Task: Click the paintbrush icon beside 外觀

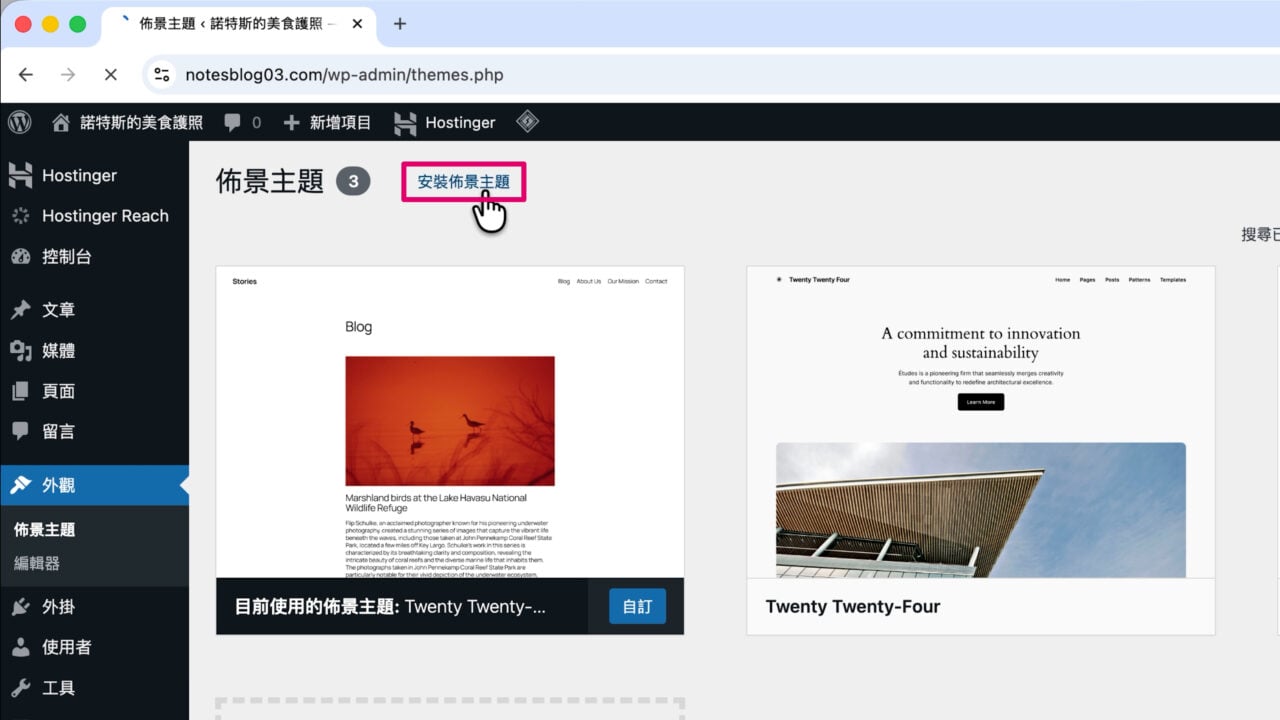Action: click(20, 485)
